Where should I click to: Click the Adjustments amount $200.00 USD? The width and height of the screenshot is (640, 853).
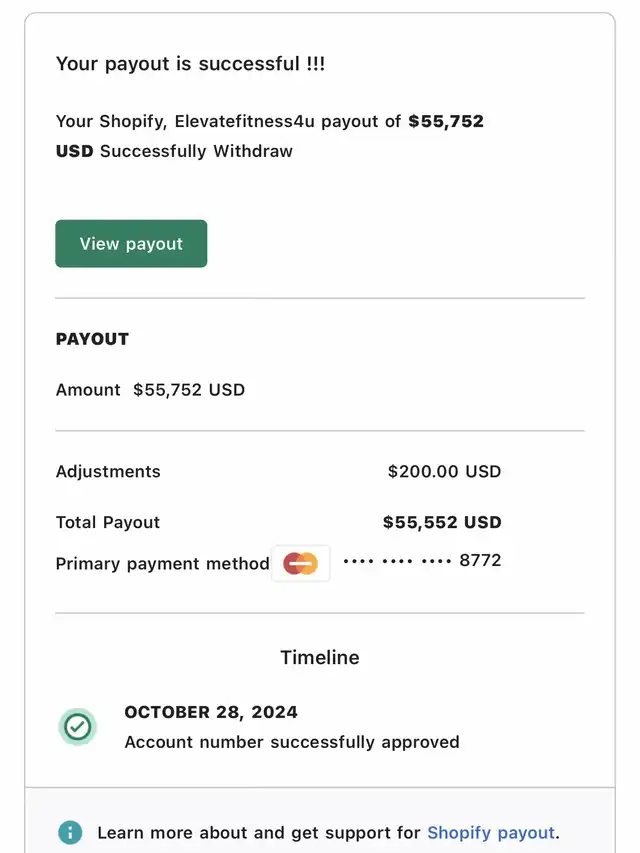(x=444, y=471)
